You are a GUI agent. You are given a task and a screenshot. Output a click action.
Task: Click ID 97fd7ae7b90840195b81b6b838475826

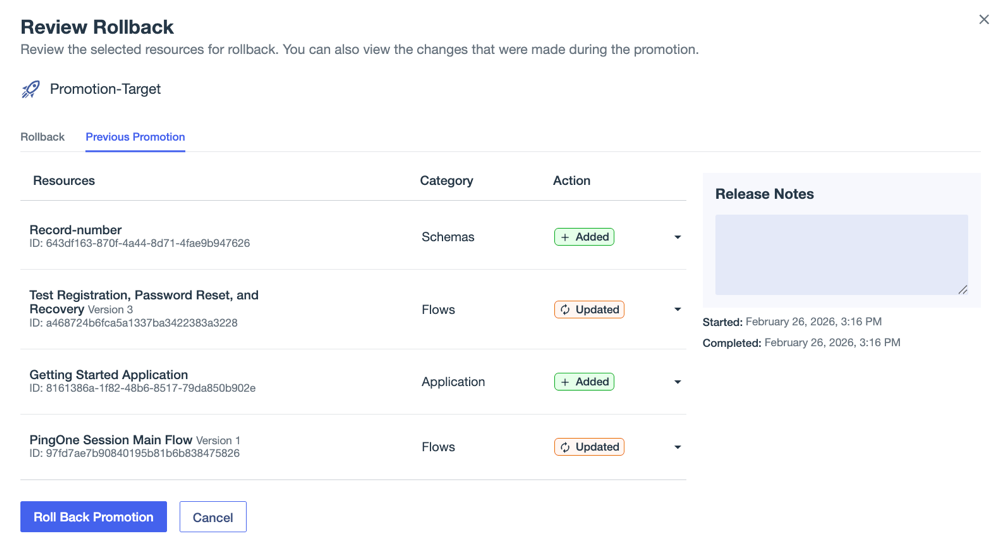click(x=135, y=454)
